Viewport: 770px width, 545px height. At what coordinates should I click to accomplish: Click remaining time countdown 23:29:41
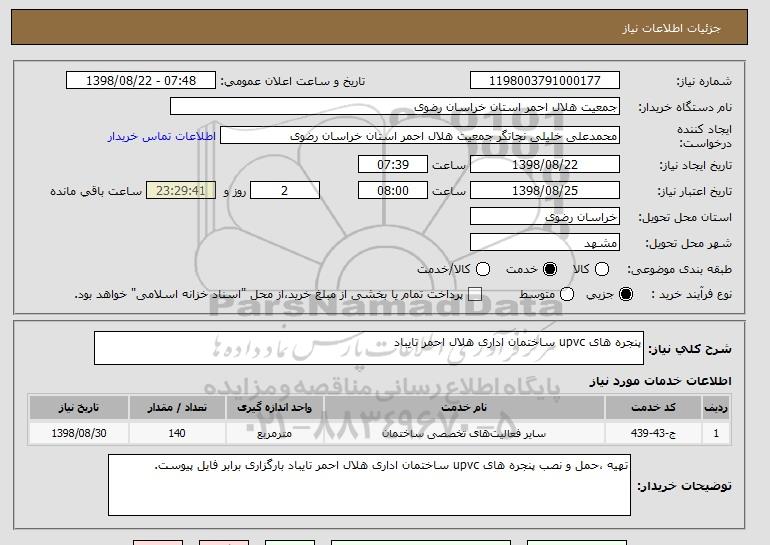(x=181, y=191)
